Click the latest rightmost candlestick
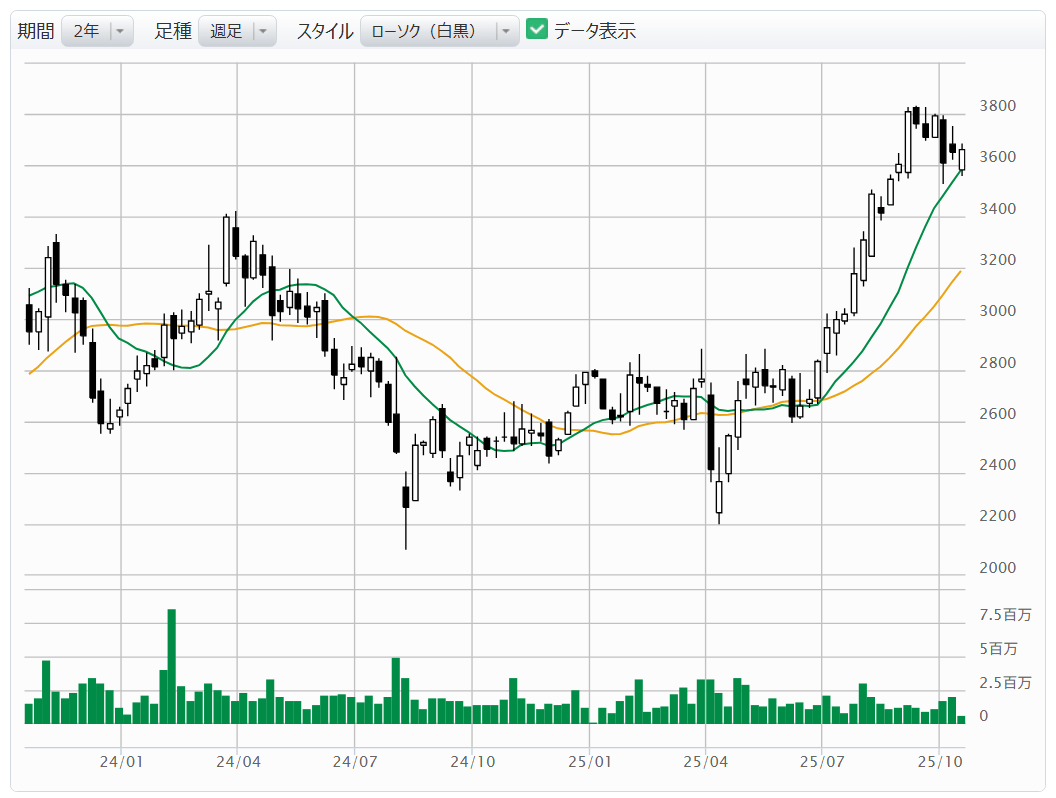The height and width of the screenshot is (798, 1056). point(962,159)
